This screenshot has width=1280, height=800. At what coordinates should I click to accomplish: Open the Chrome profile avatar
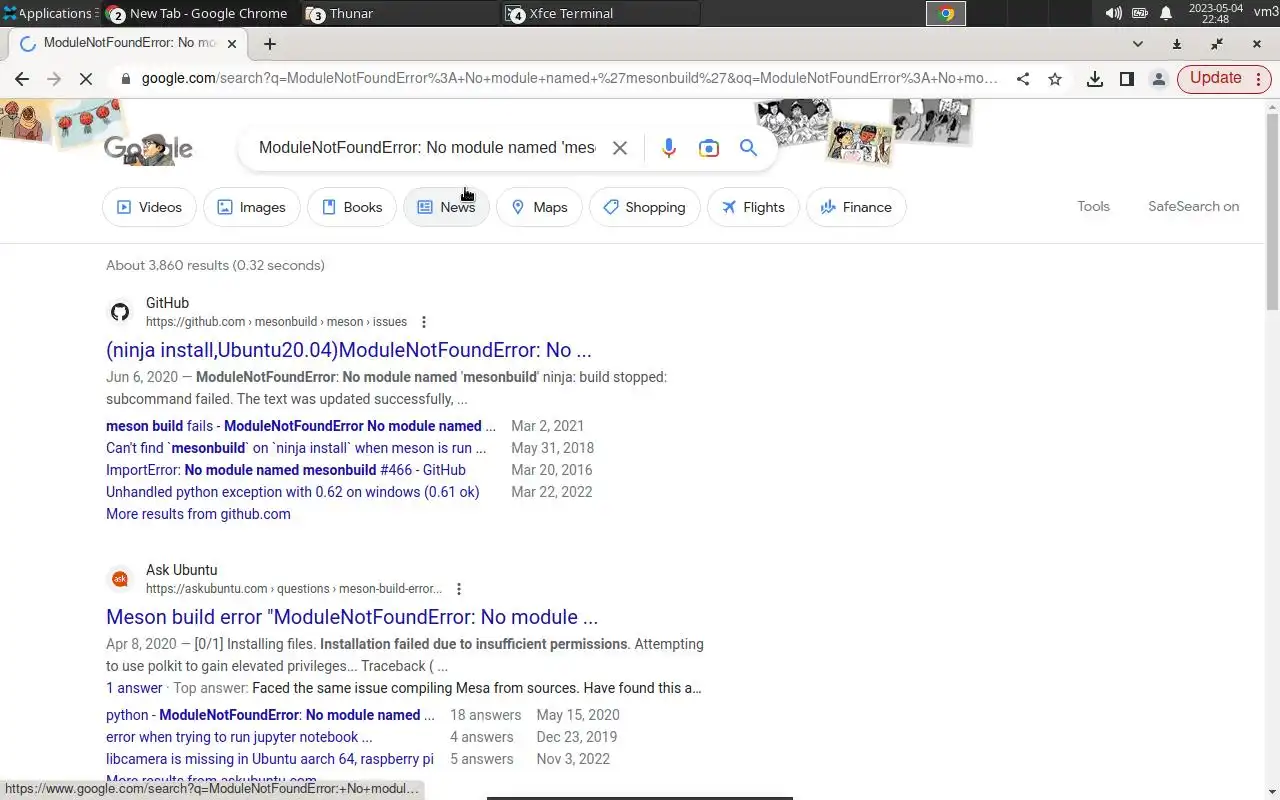coord(1159,79)
